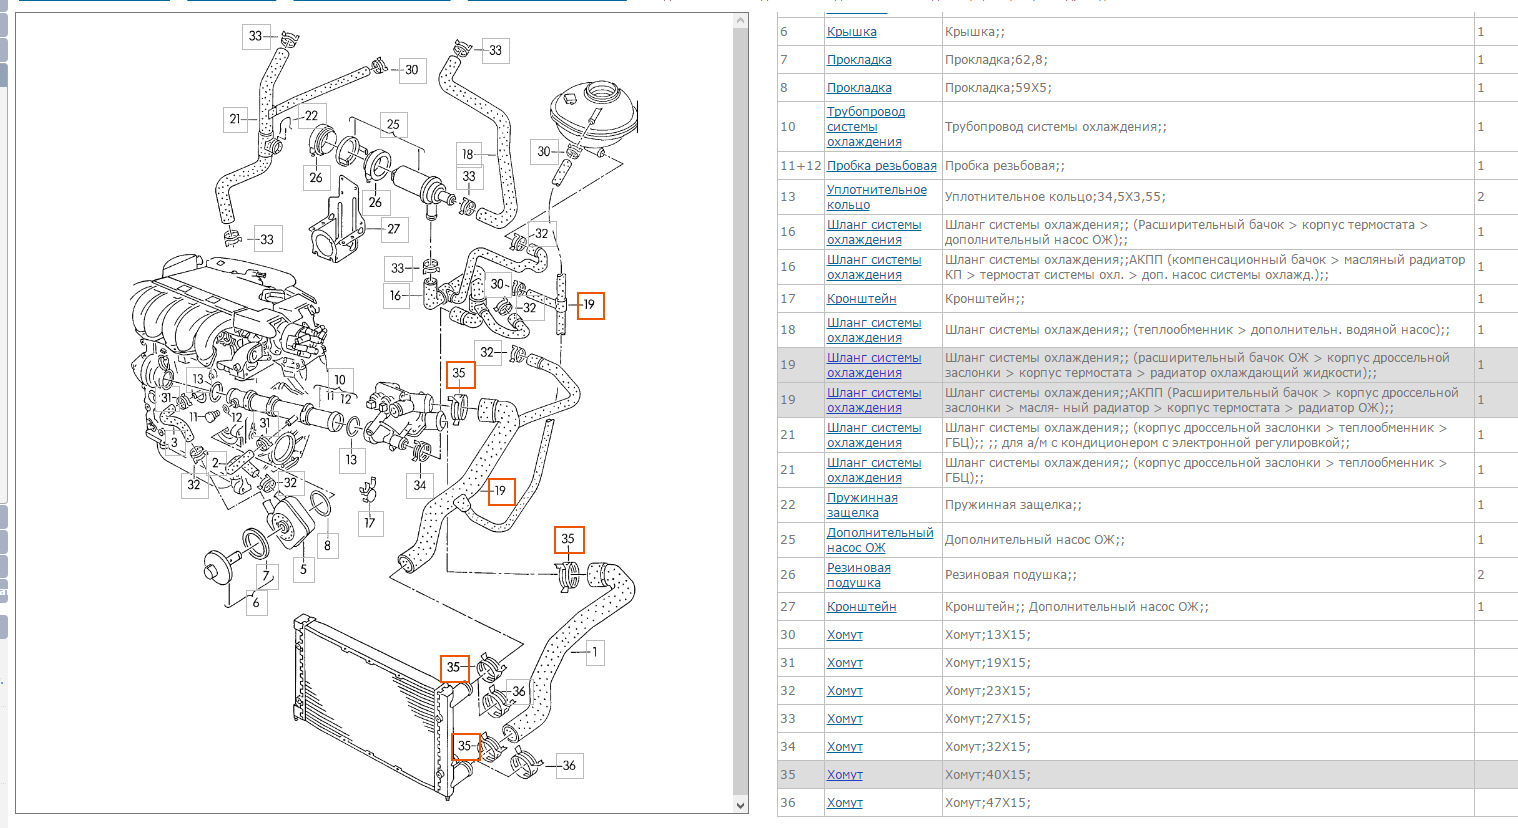Open the Резиновая подушка link
Viewport: 1518px width, 828px height.
859,575
